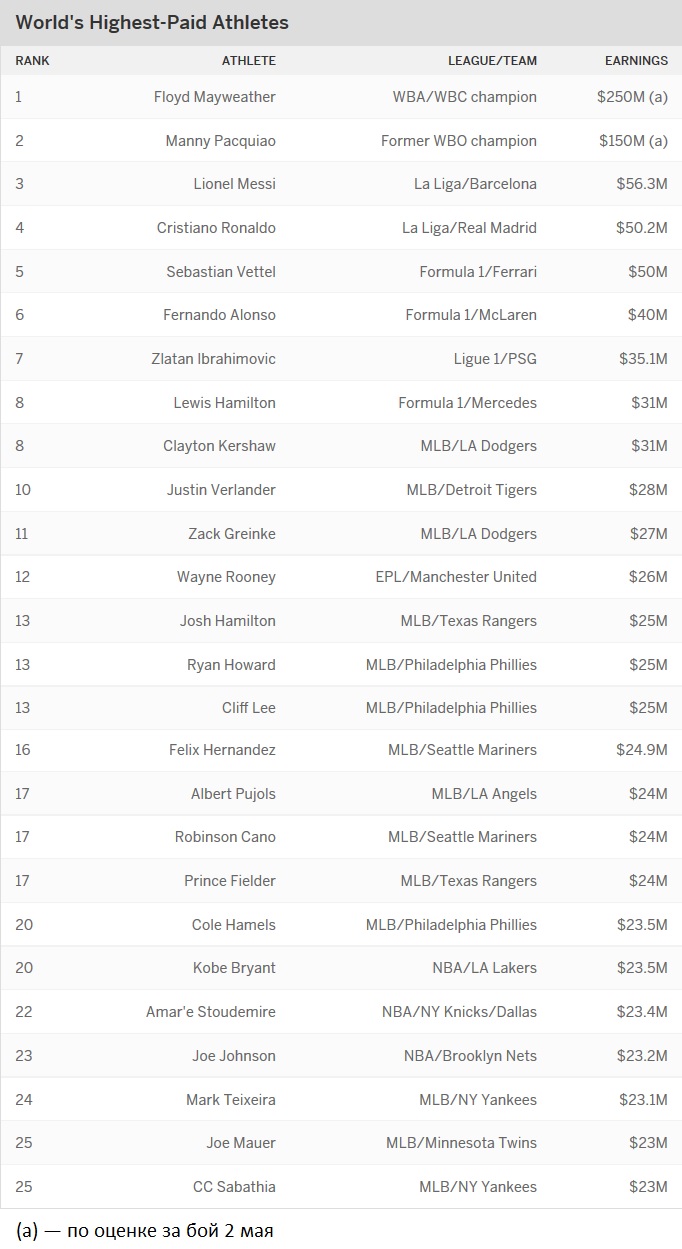Image resolution: width=682 pixels, height=1249 pixels.
Task: Open the Cristiano Ronaldo entry
Action: pyautogui.click(x=216, y=228)
